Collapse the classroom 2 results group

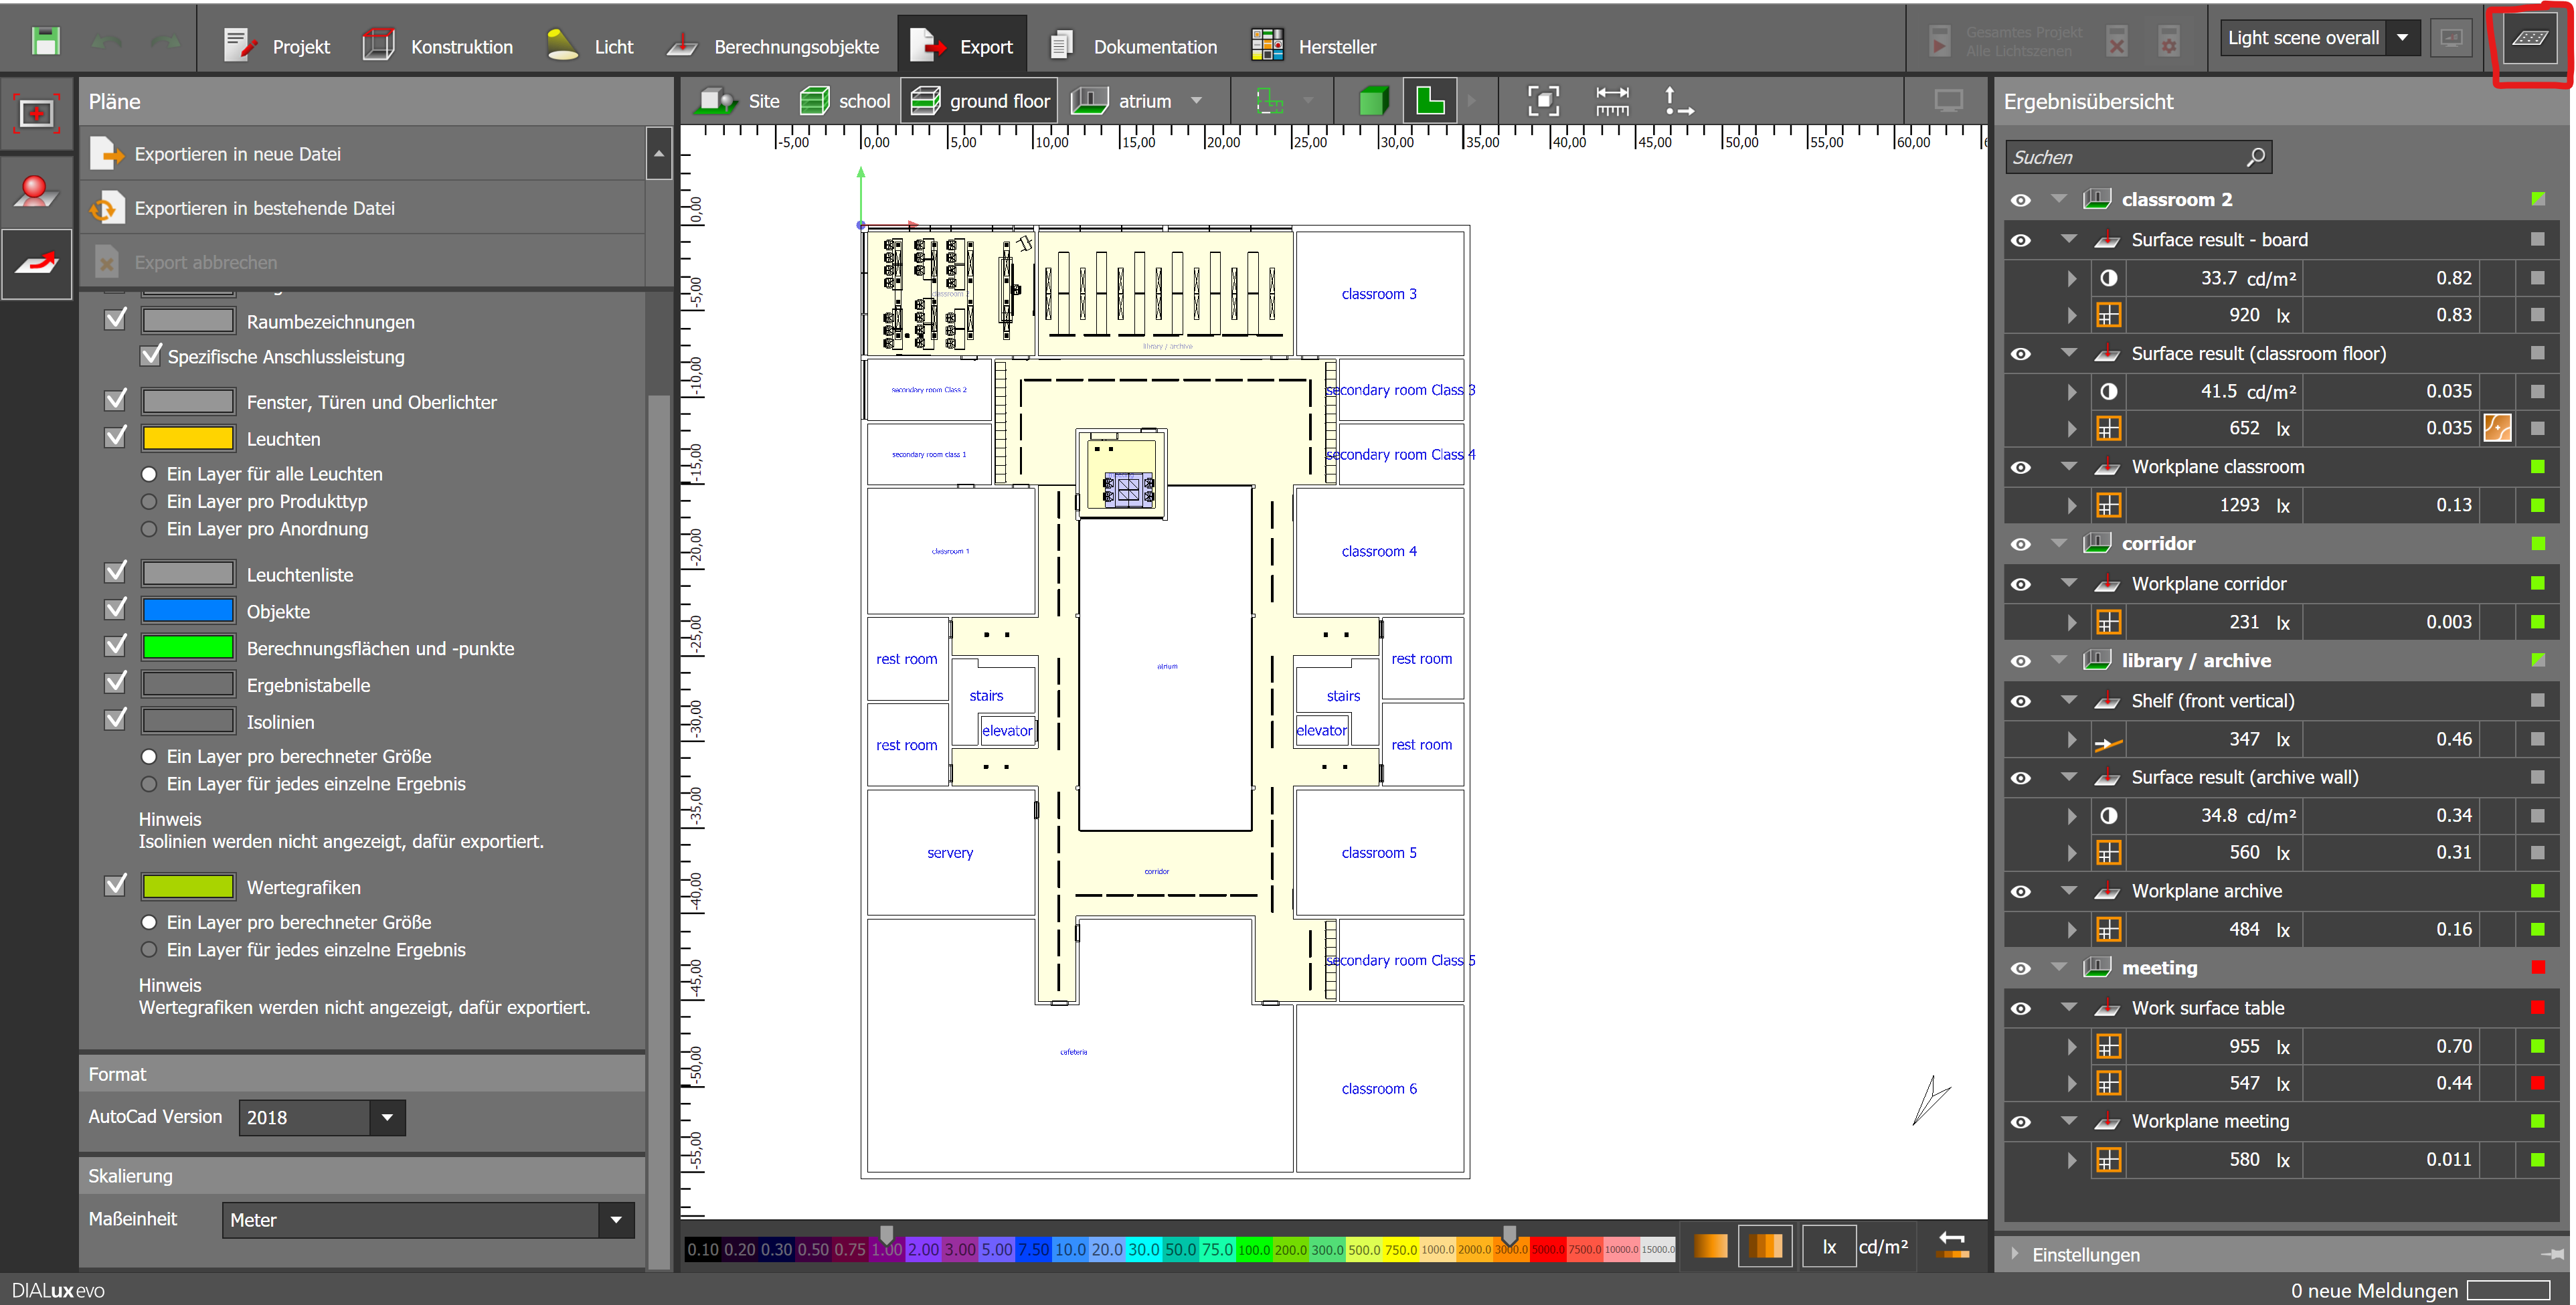pyautogui.click(x=2058, y=199)
